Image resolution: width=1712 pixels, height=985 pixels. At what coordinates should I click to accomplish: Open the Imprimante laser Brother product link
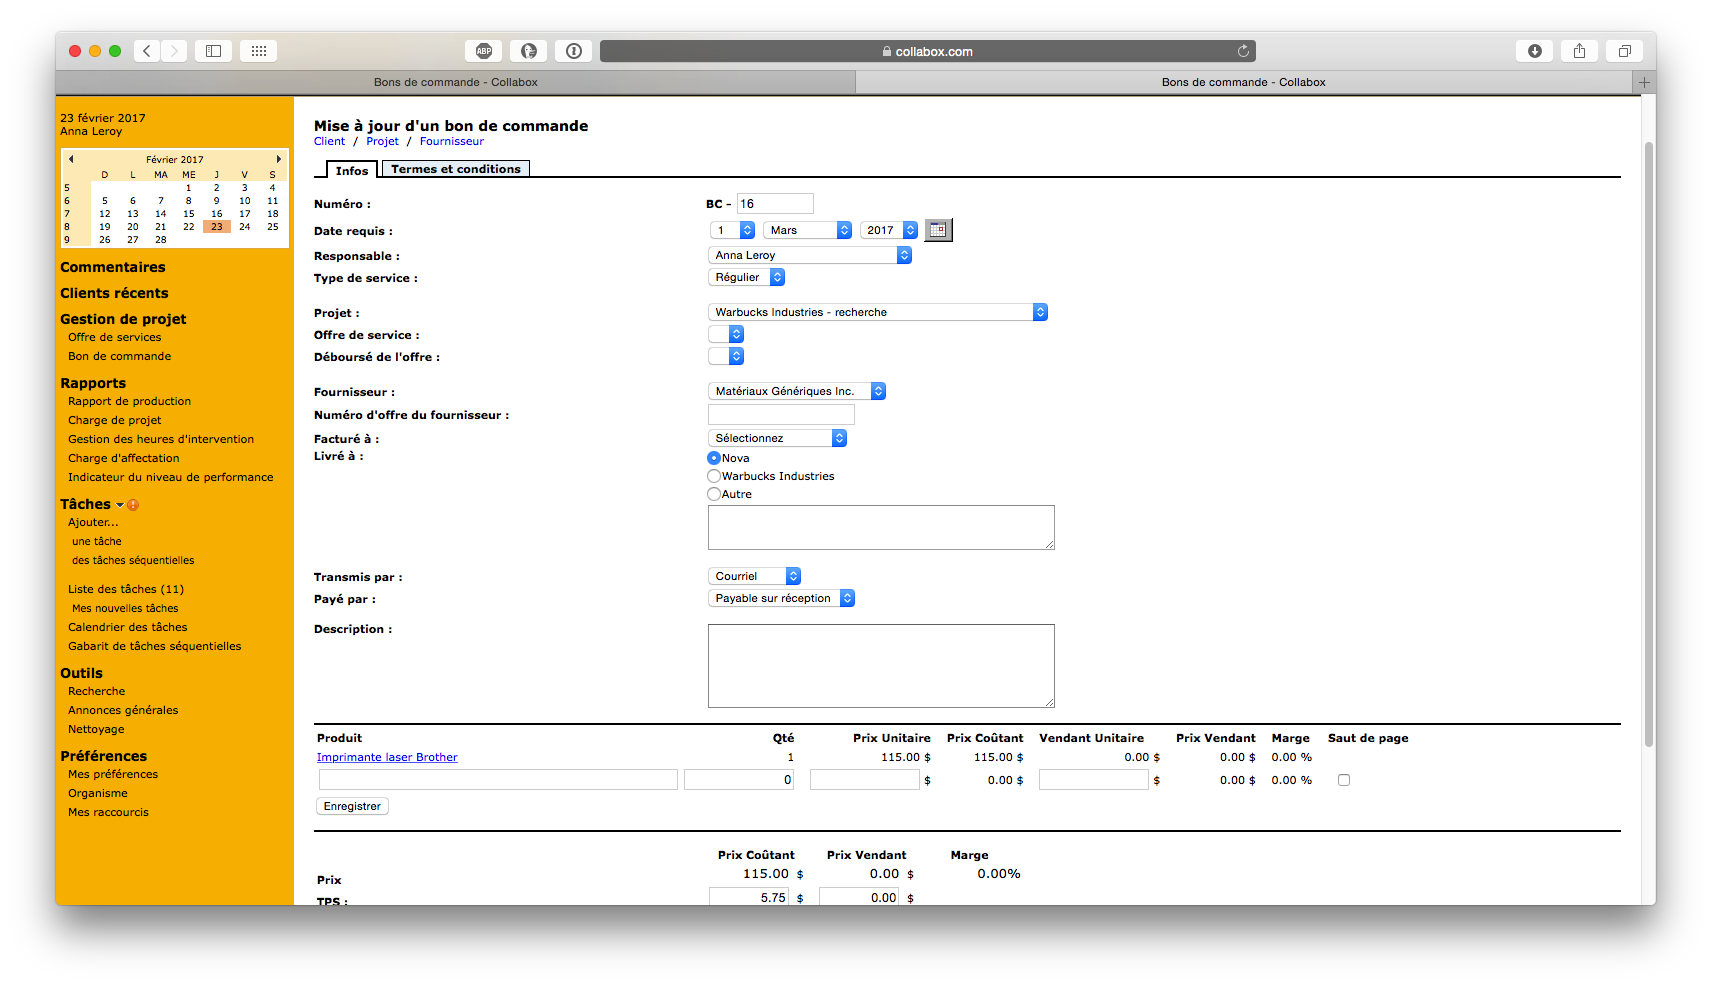tap(387, 757)
